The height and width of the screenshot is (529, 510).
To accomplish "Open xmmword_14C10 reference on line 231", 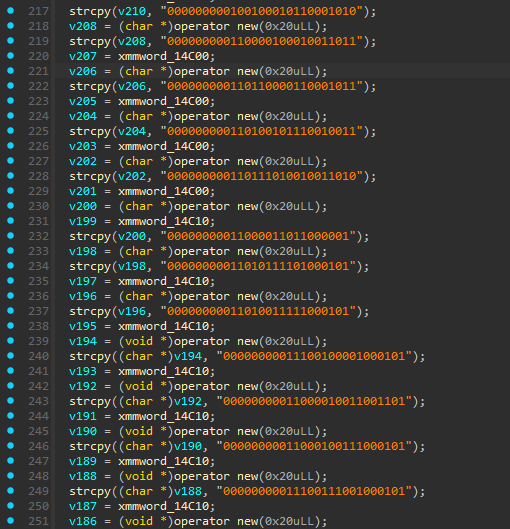I will click(x=164, y=221).
